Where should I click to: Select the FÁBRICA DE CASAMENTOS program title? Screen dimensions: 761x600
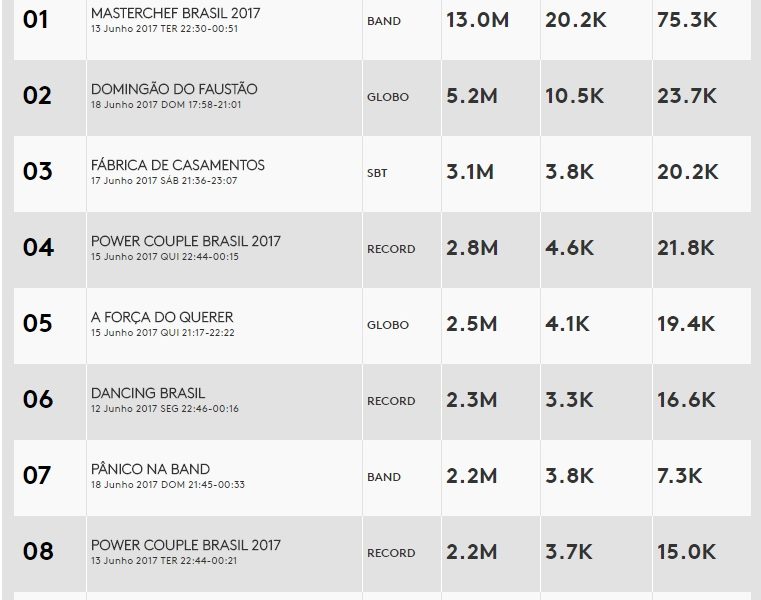(177, 165)
